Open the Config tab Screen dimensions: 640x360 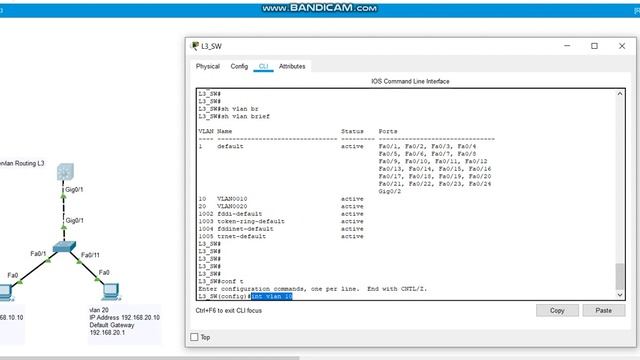click(239, 66)
